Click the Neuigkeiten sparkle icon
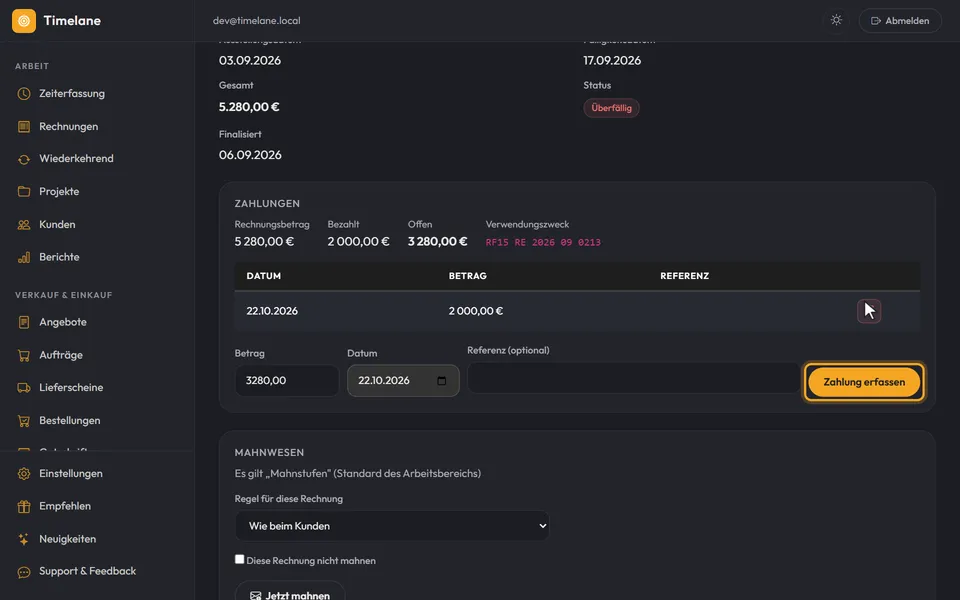Viewport: 960px width, 600px height. [24, 539]
